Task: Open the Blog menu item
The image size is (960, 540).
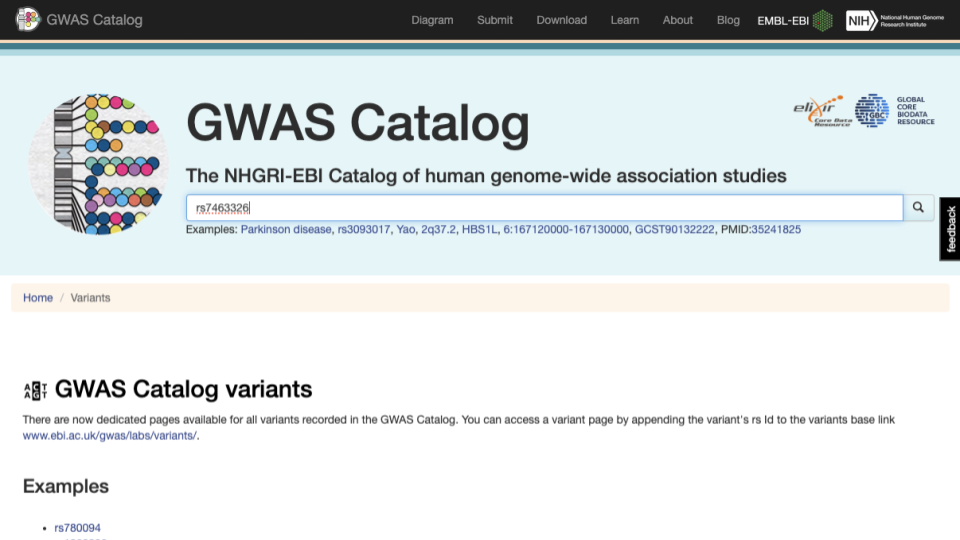Action: (x=728, y=20)
